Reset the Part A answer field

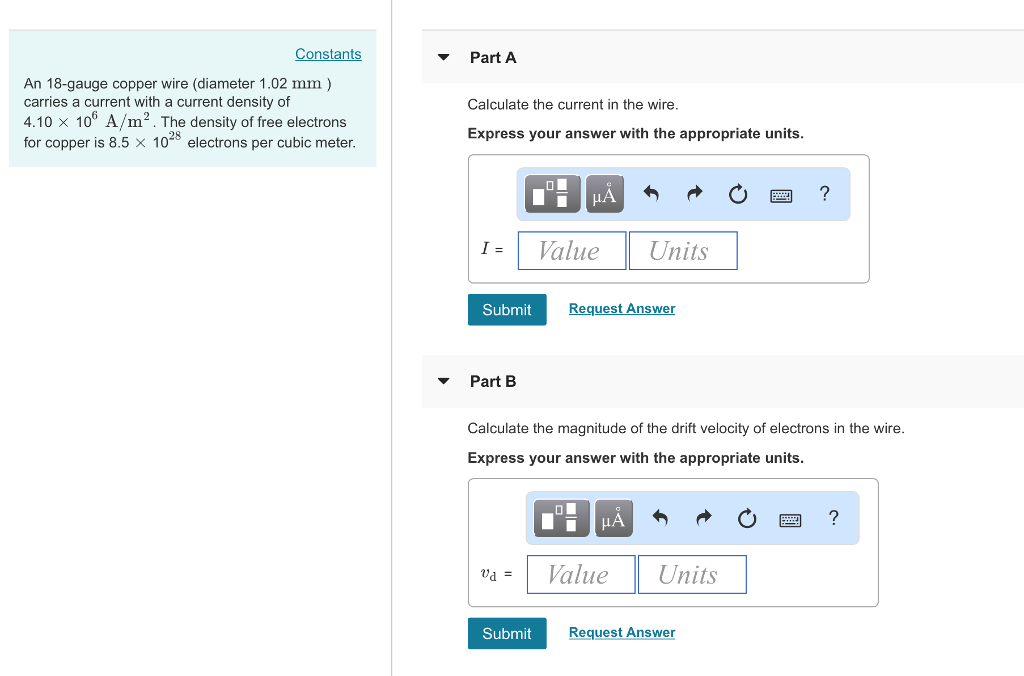(x=738, y=194)
